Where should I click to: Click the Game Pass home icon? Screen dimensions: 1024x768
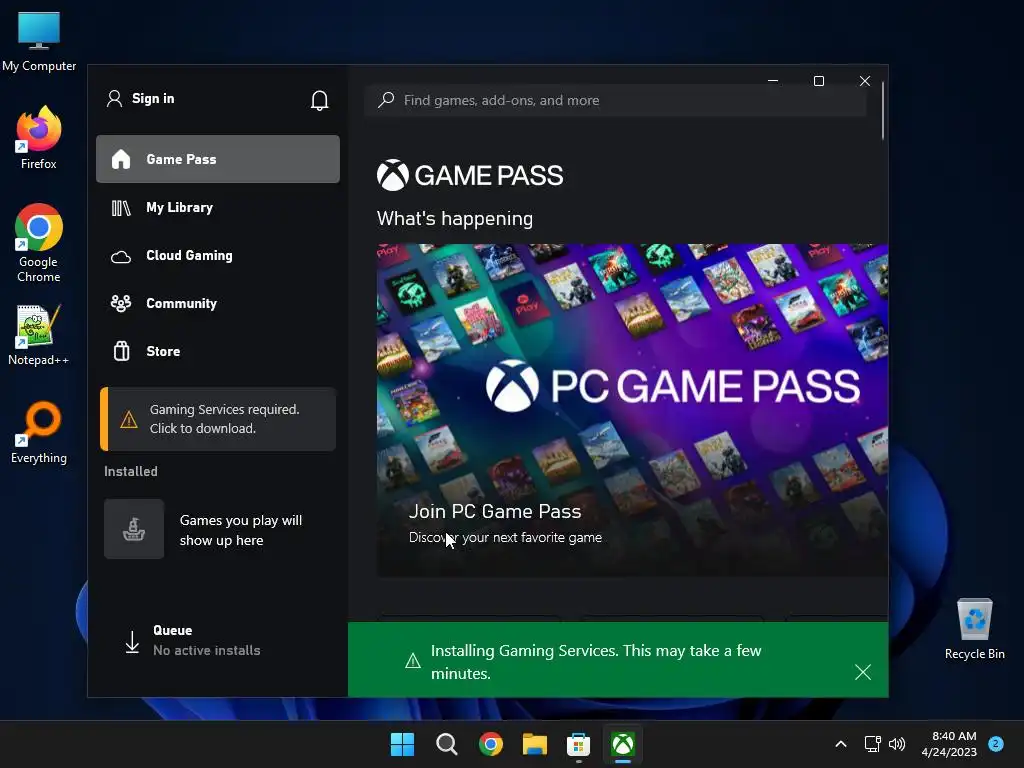(x=121, y=159)
